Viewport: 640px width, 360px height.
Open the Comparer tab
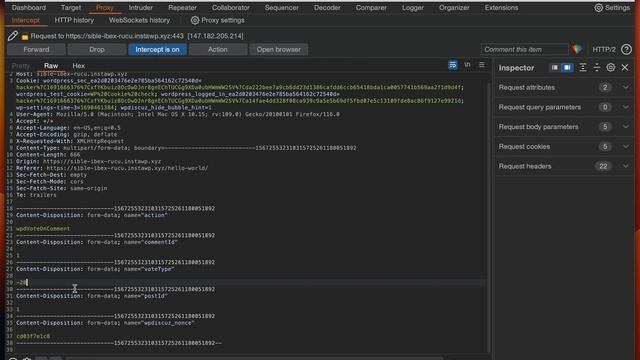371,8
